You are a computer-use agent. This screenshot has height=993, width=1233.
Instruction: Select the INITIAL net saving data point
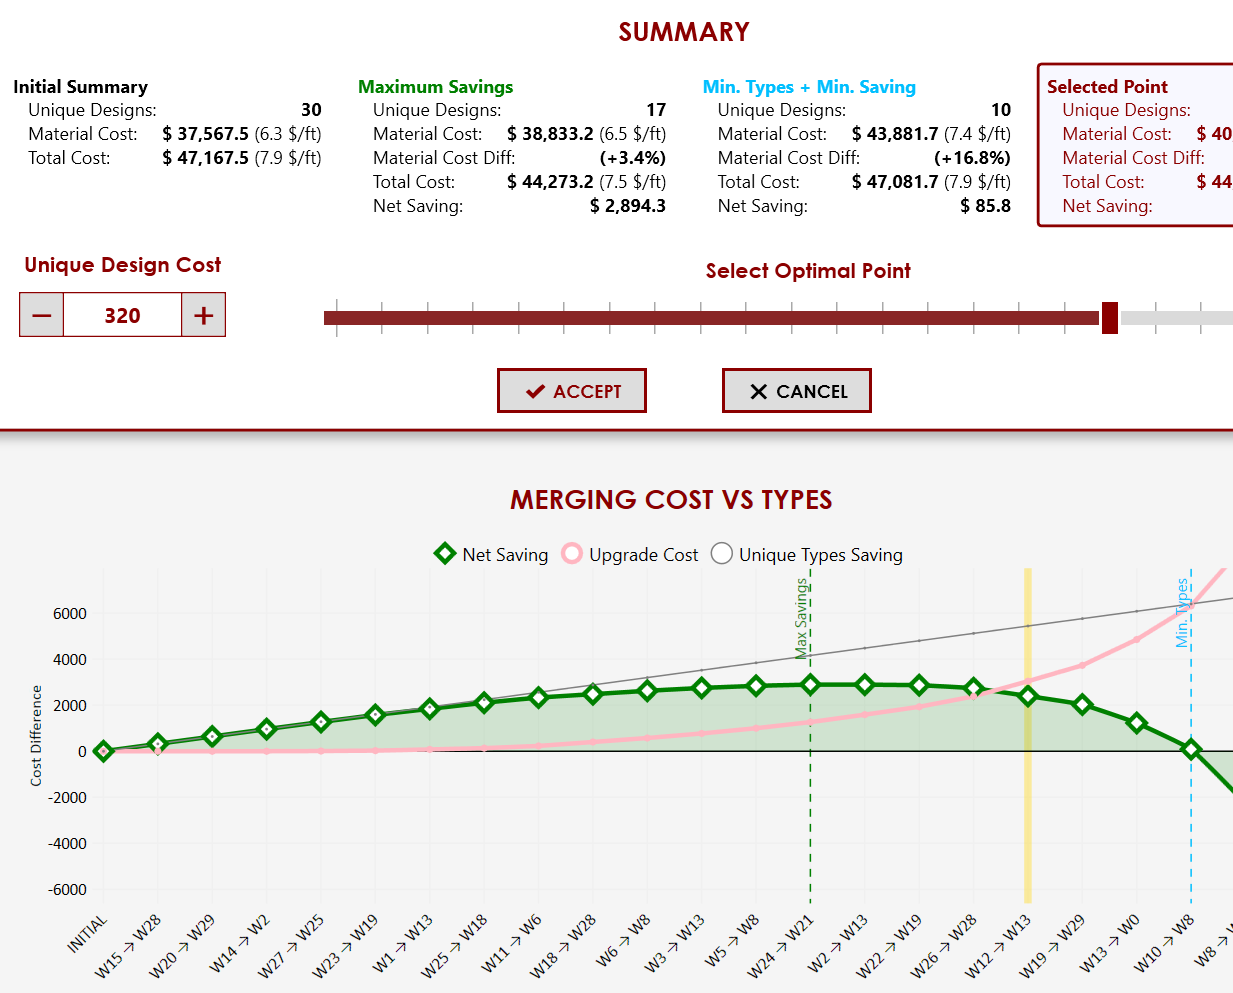pos(103,751)
